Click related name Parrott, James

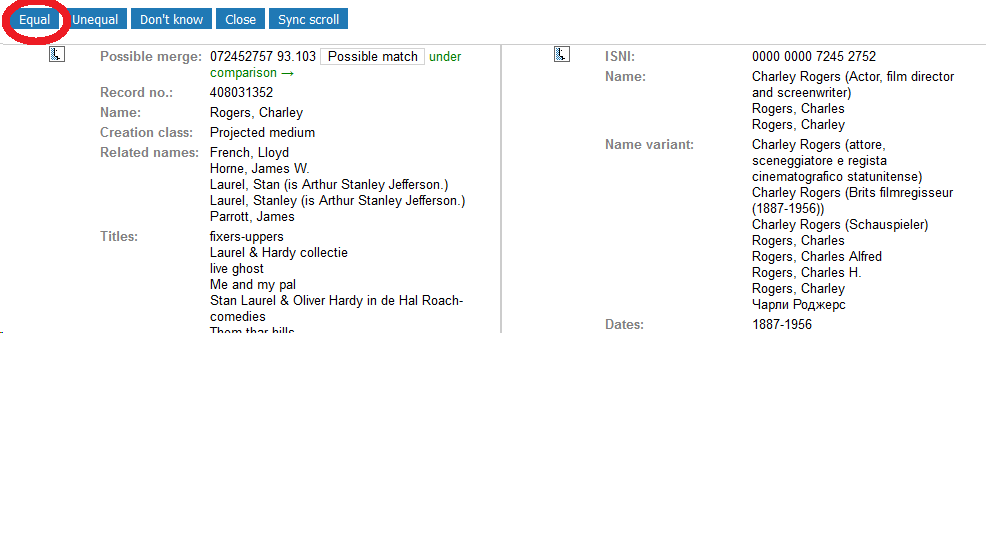[252, 217]
